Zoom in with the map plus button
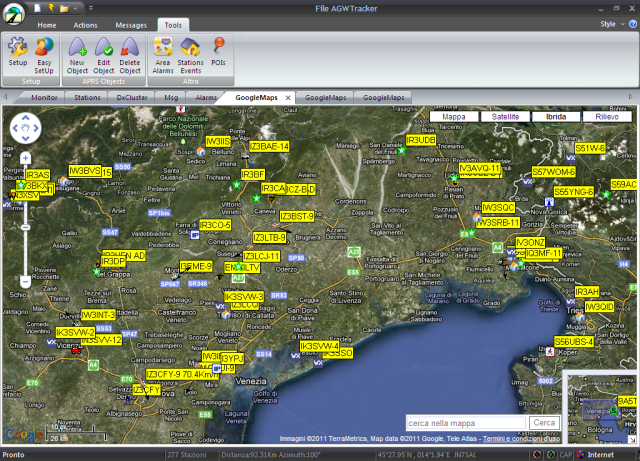 (25, 158)
